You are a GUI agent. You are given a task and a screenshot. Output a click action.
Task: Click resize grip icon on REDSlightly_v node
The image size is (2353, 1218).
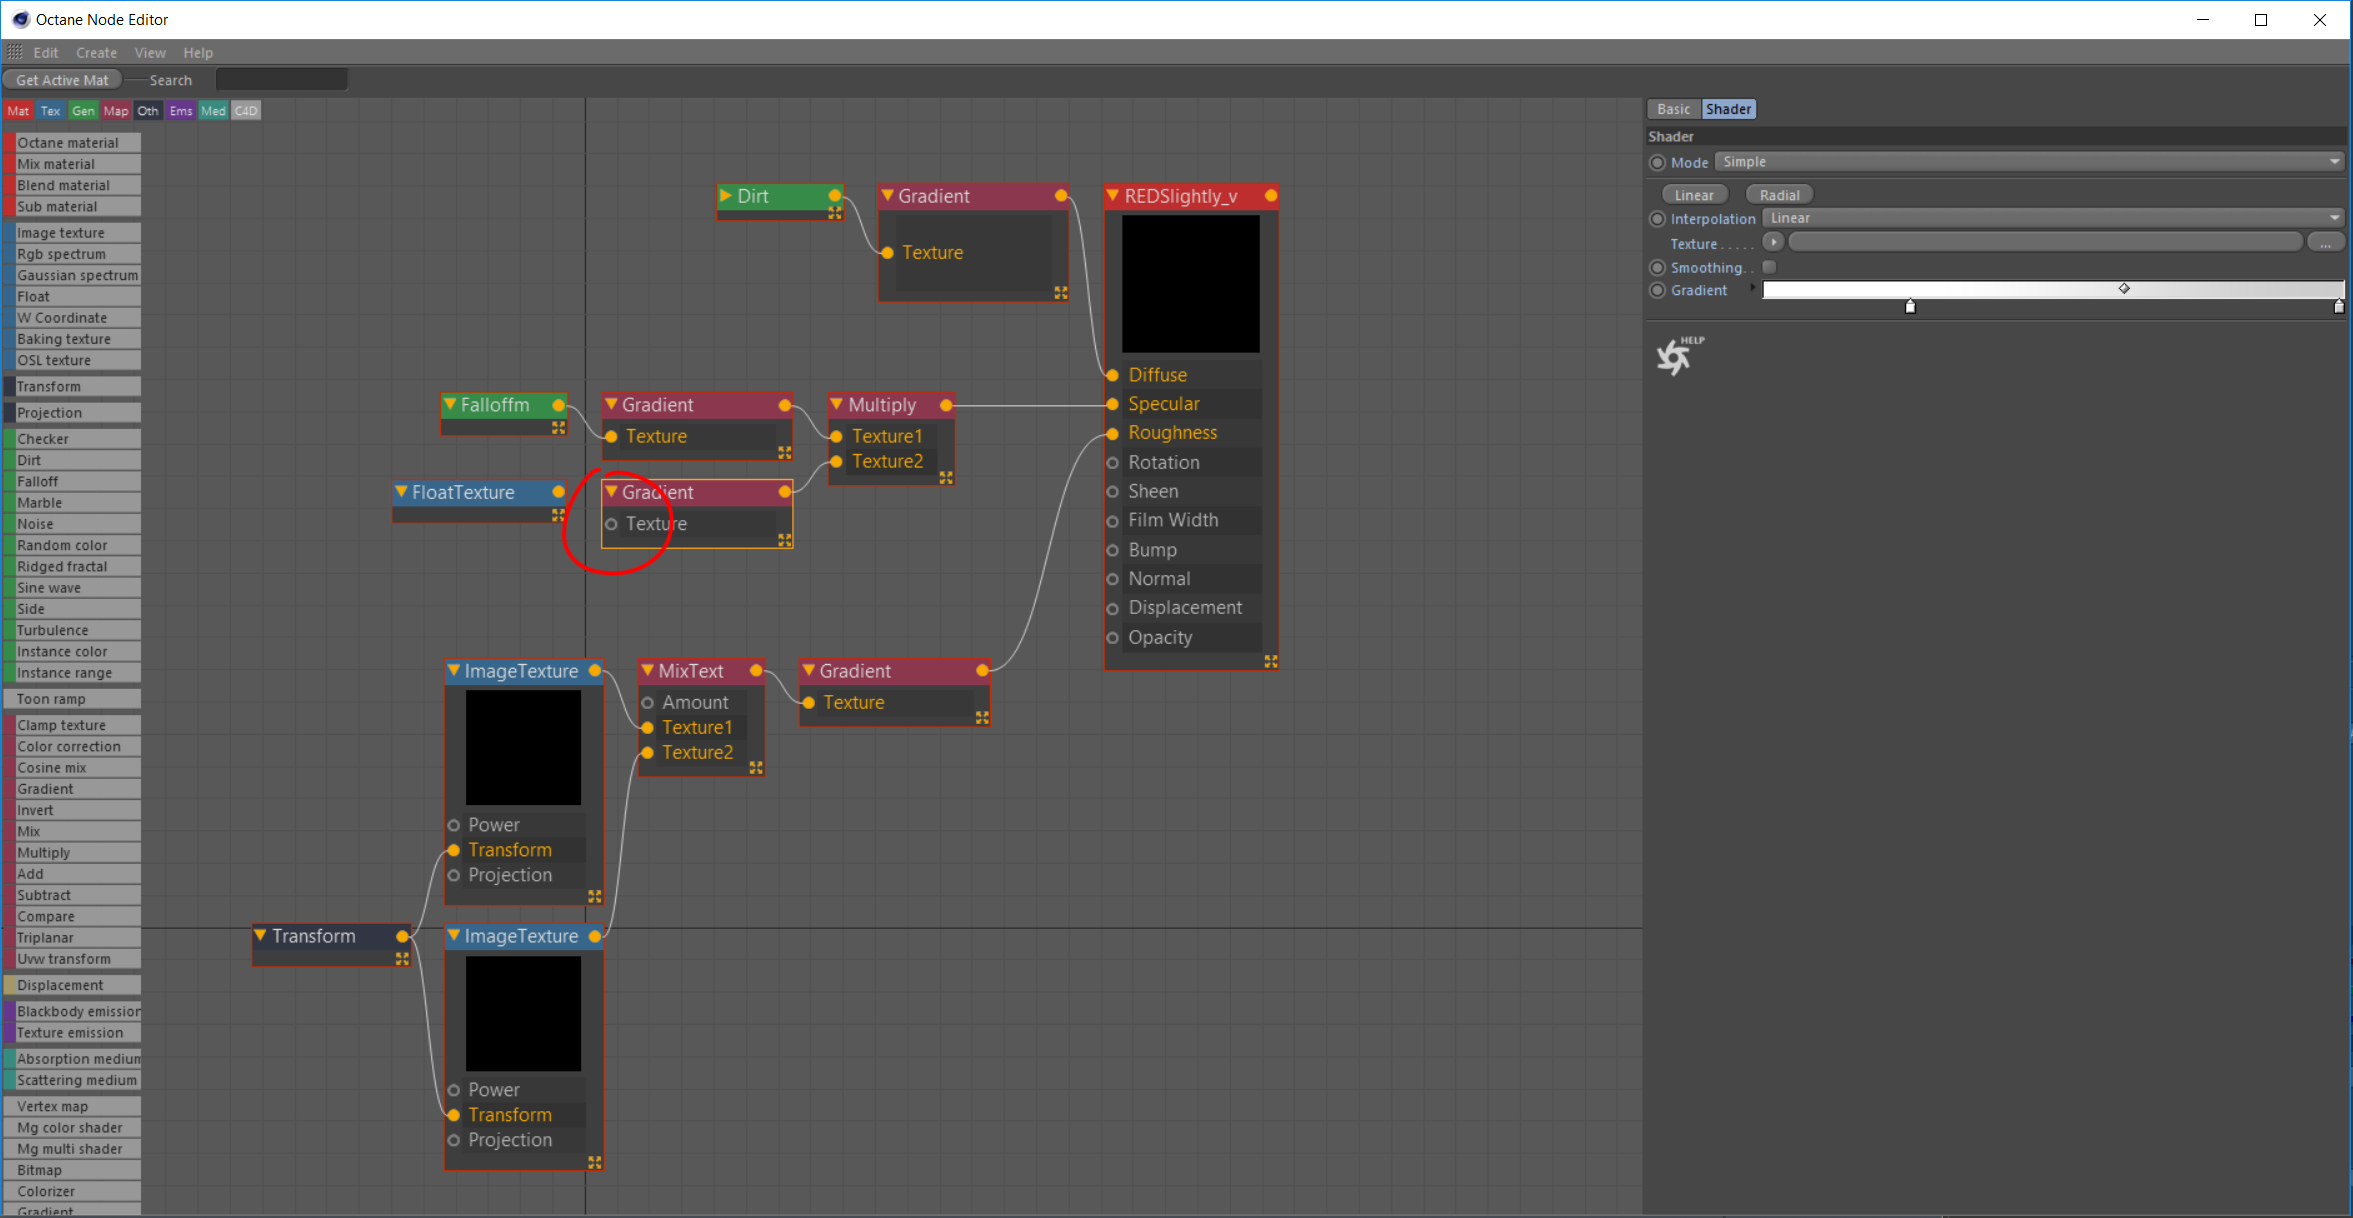pos(1270,662)
